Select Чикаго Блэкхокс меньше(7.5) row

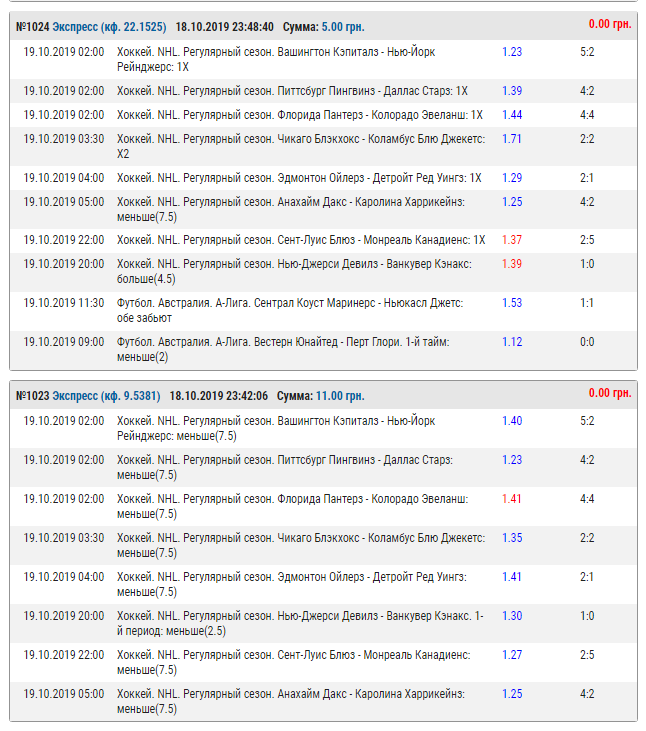[x=323, y=545]
